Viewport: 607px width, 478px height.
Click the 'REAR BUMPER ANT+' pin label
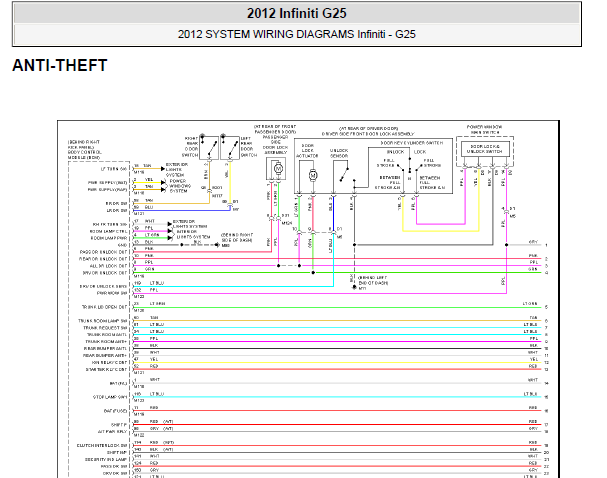[105, 356]
